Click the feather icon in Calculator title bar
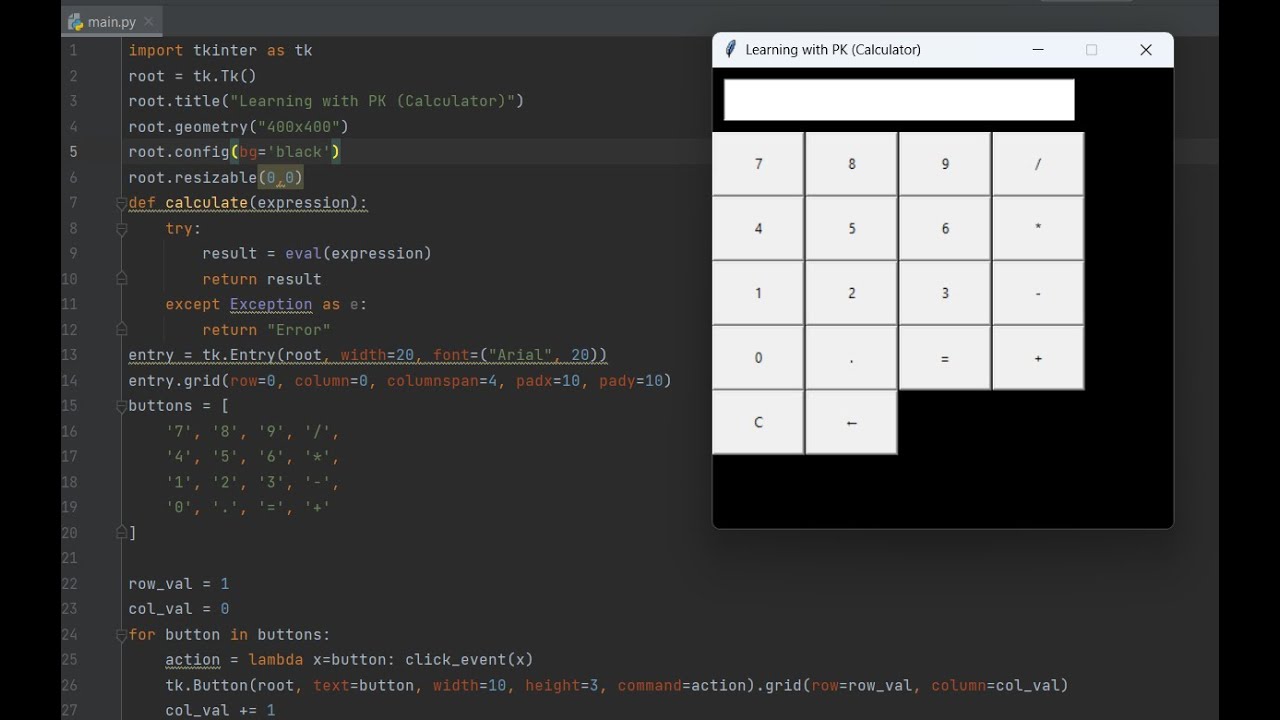The image size is (1280, 720). click(731, 49)
